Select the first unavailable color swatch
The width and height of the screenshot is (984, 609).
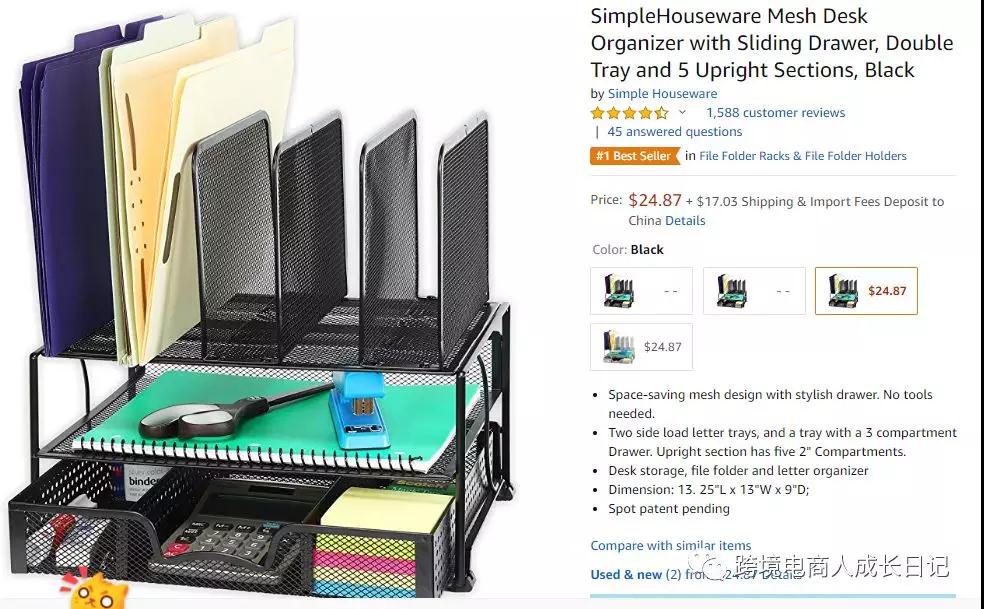pyautogui.click(x=641, y=291)
